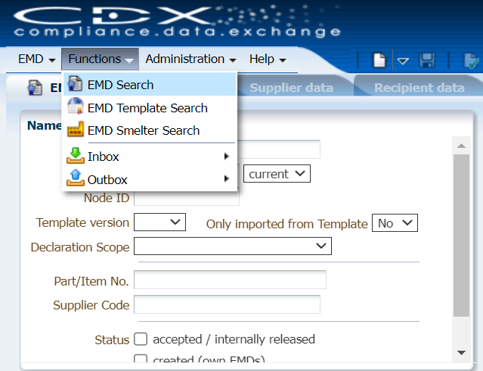Open the Administration menu
The image size is (483, 371).
190,59
